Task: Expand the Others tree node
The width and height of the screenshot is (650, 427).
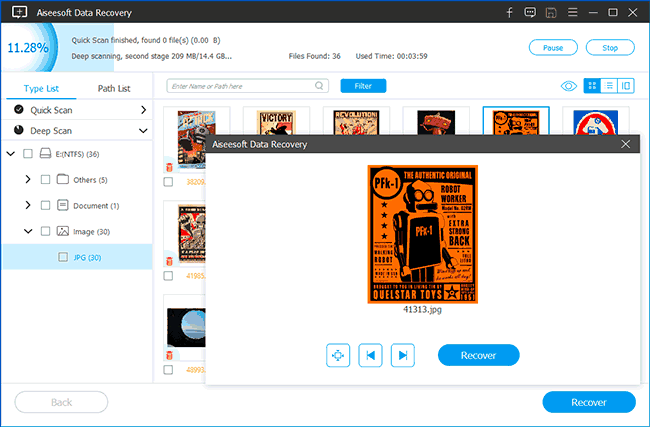Action: coord(28,180)
